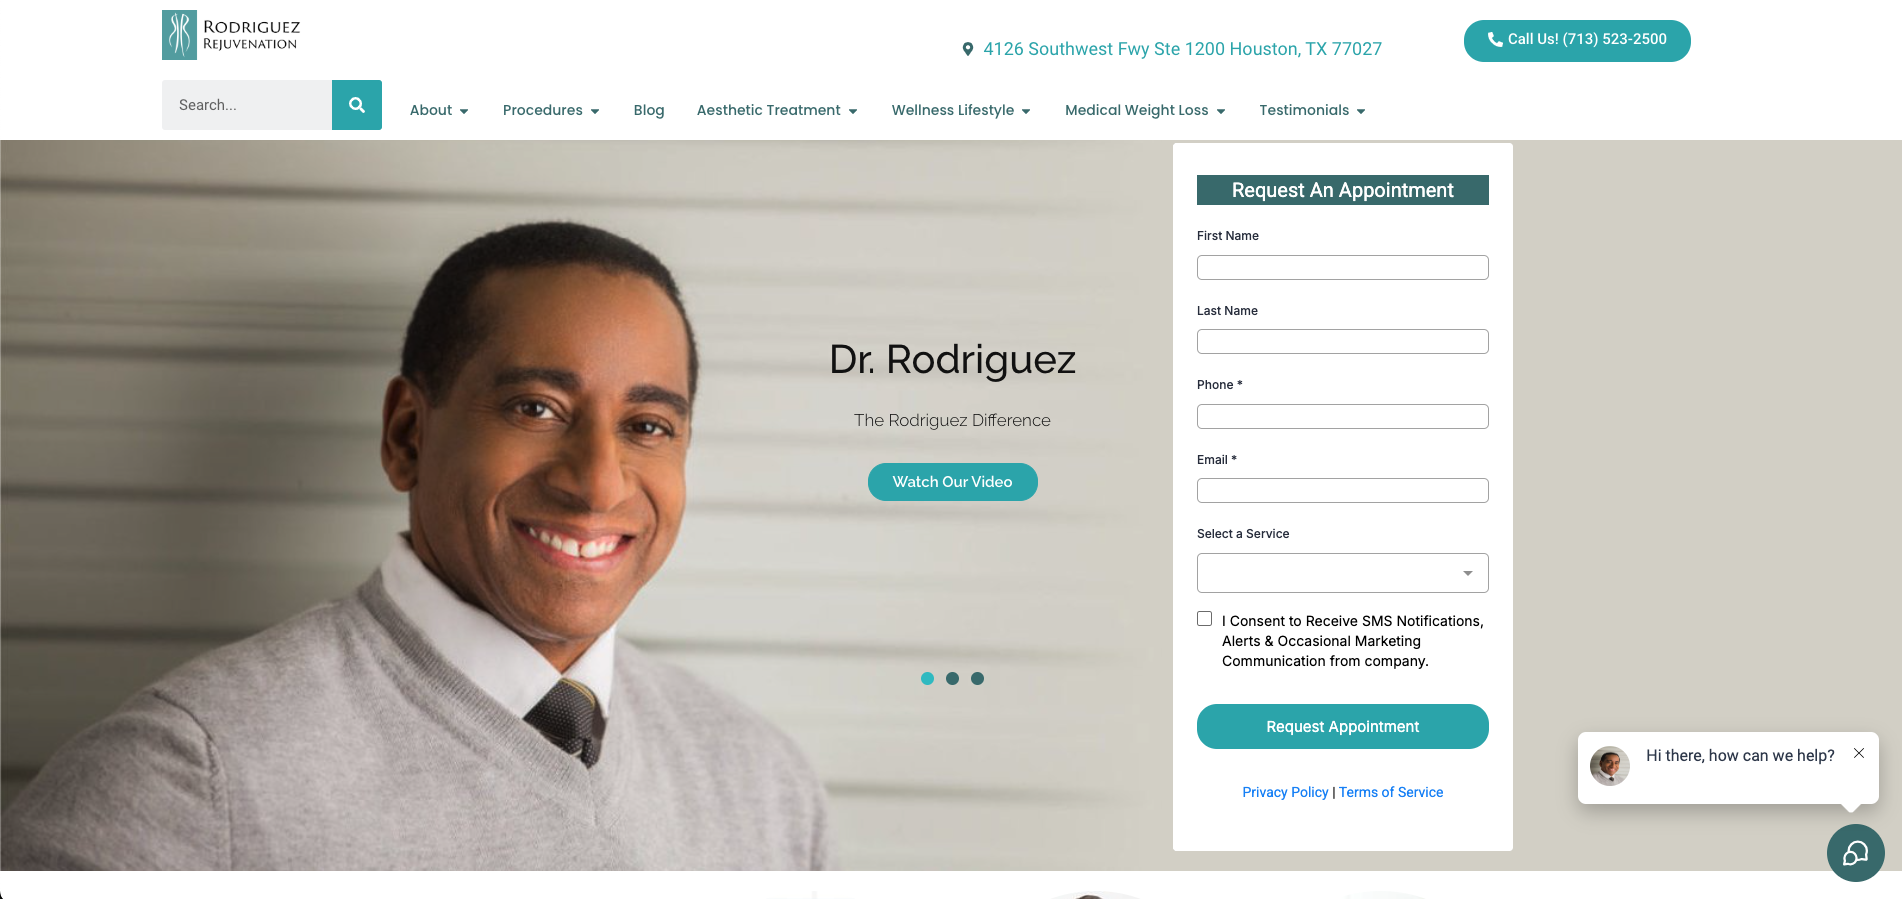Click the map pin location icon
Viewport: 1902px width, 899px height.
(x=967, y=49)
